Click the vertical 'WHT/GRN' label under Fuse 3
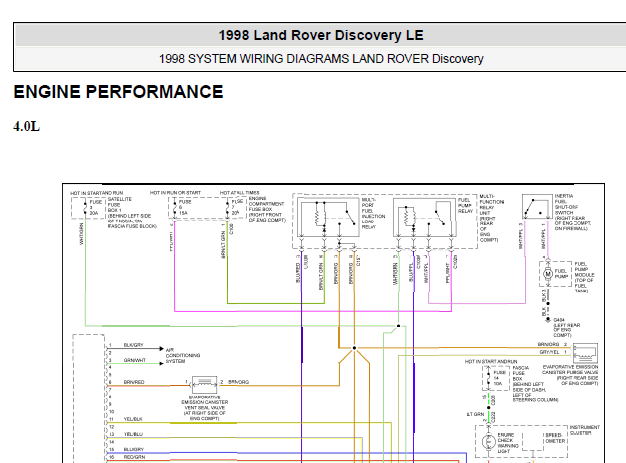 [x=81, y=234]
